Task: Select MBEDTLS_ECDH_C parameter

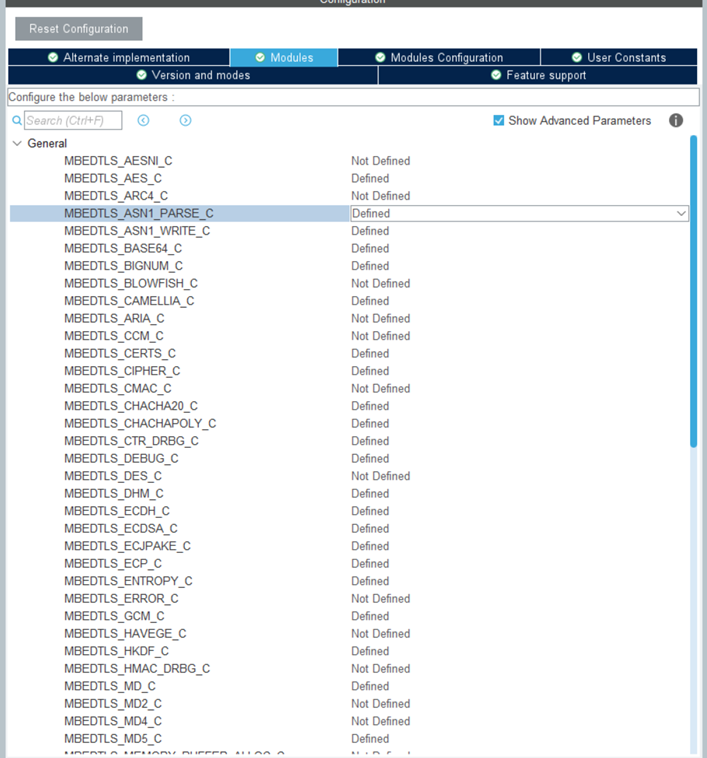Action: click(x=117, y=511)
